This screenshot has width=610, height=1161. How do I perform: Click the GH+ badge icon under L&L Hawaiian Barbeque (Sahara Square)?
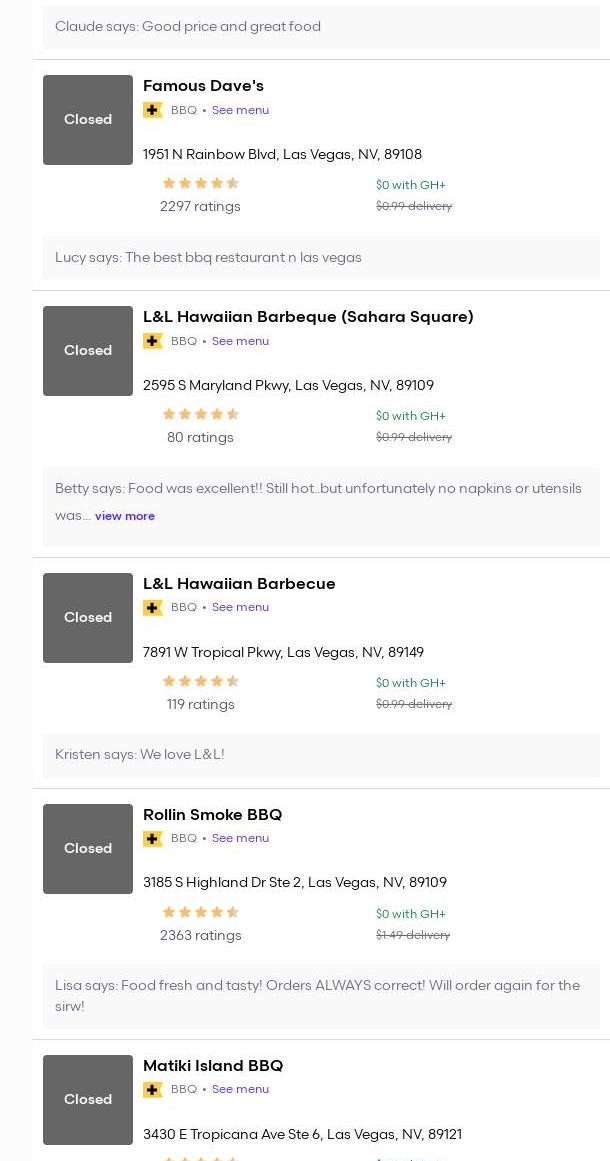click(153, 341)
